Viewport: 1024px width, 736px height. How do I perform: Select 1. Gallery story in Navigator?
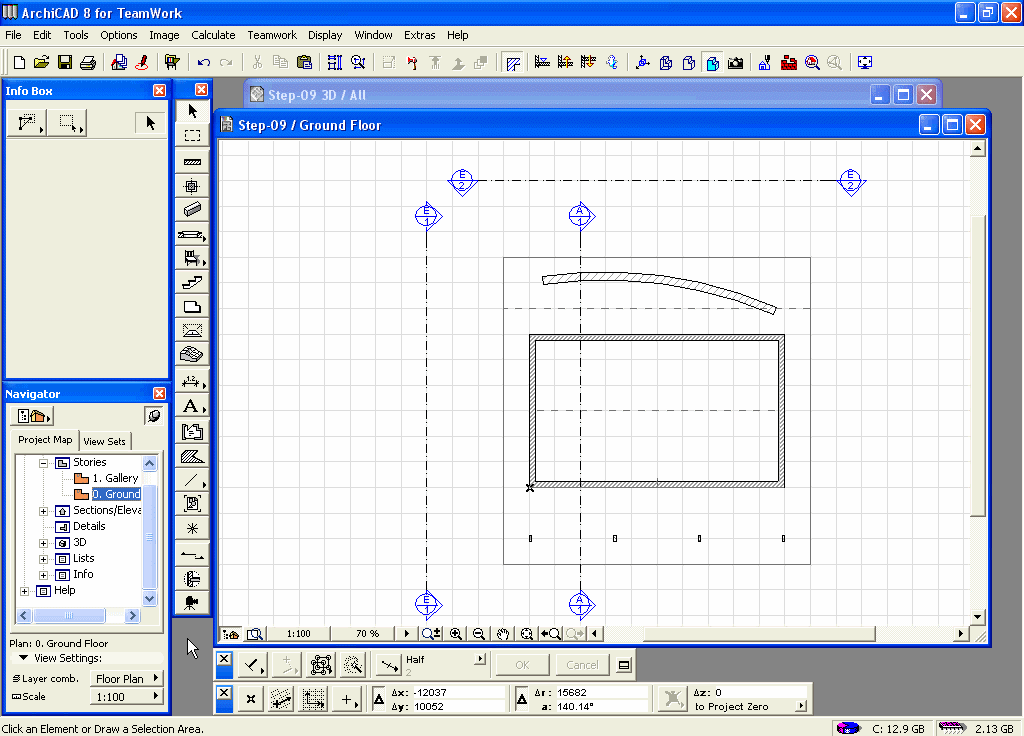[x=115, y=478]
